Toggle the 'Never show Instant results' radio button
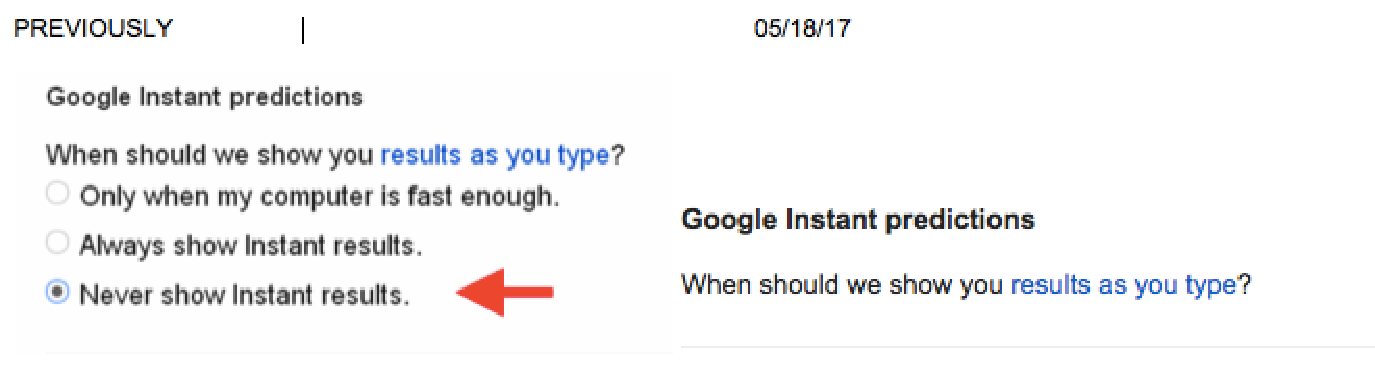Screen dimensions: 1375x371 tap(58, 293)
